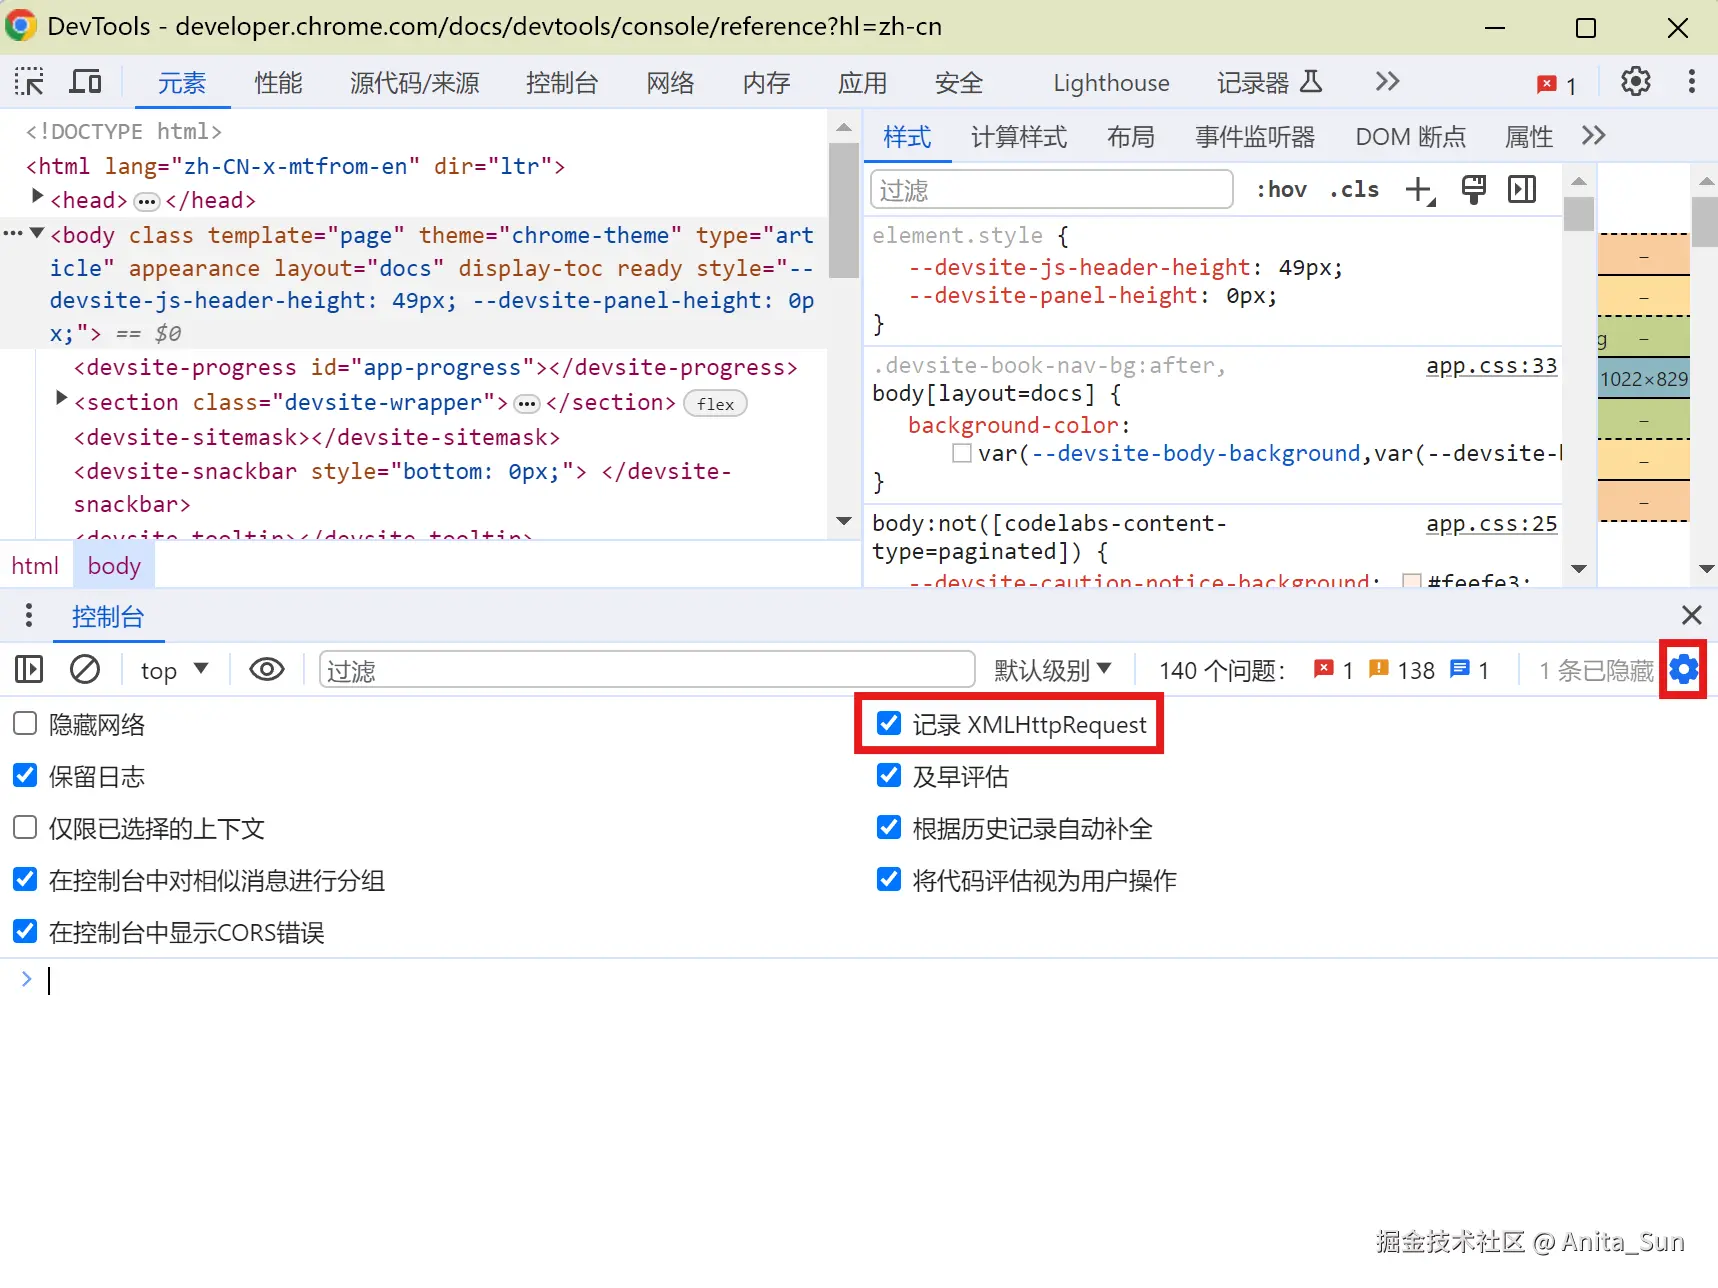Select the Computed styles (计算样式) tab

(1019, 137)
